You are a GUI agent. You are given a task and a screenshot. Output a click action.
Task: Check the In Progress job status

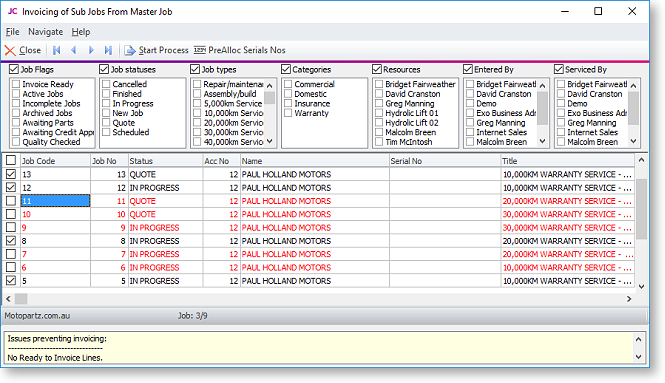point(106,103)
